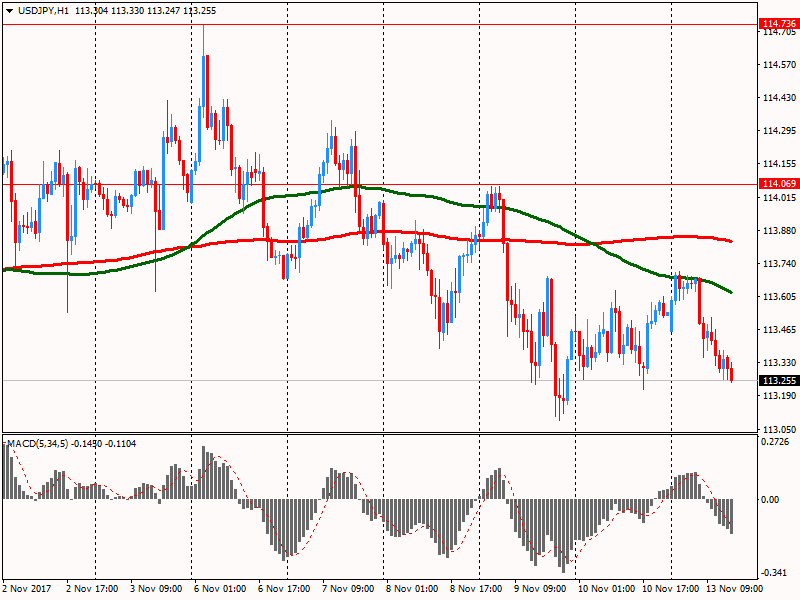Select the 7 Nov 09:00 time label
The image size is (800, 600).
(x=348, y=589)
